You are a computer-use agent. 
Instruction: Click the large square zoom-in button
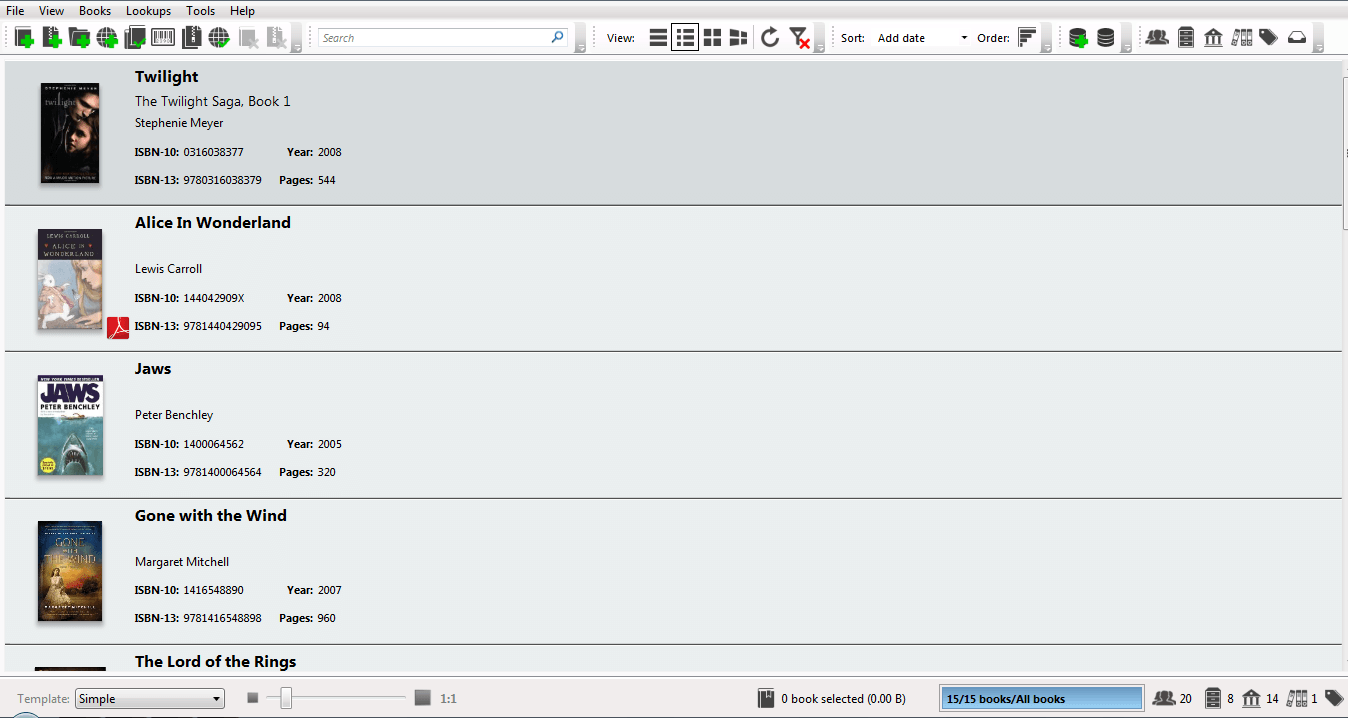(422, 698)
